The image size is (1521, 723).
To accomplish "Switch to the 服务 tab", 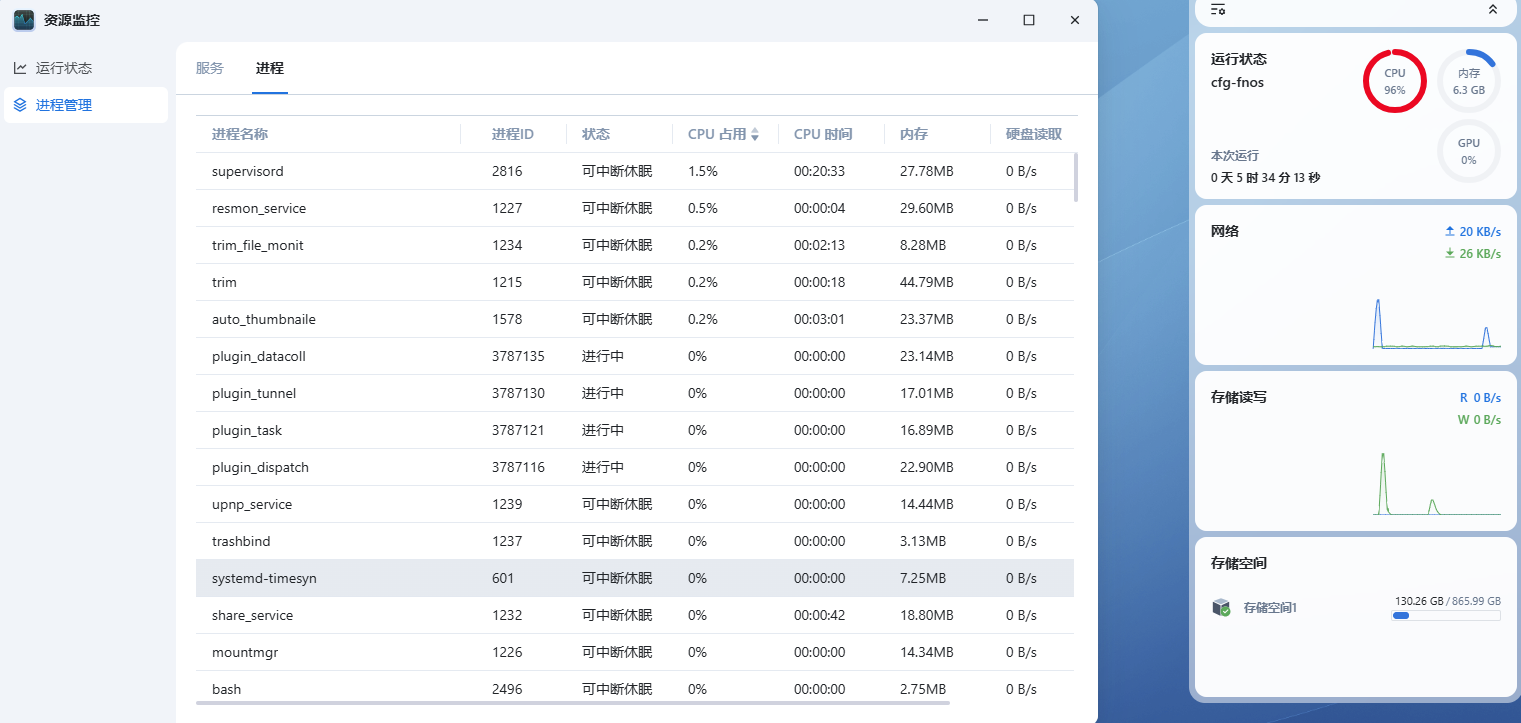I will pyautogui.click(x=210, y=68).
